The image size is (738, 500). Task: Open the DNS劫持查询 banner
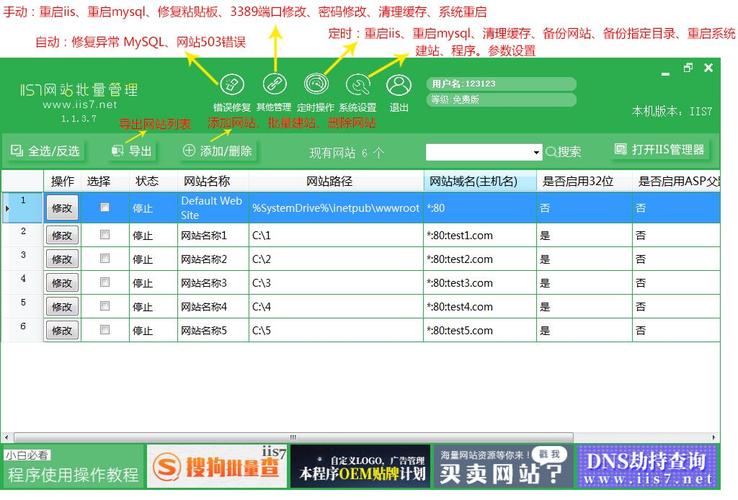coord(647,467)
